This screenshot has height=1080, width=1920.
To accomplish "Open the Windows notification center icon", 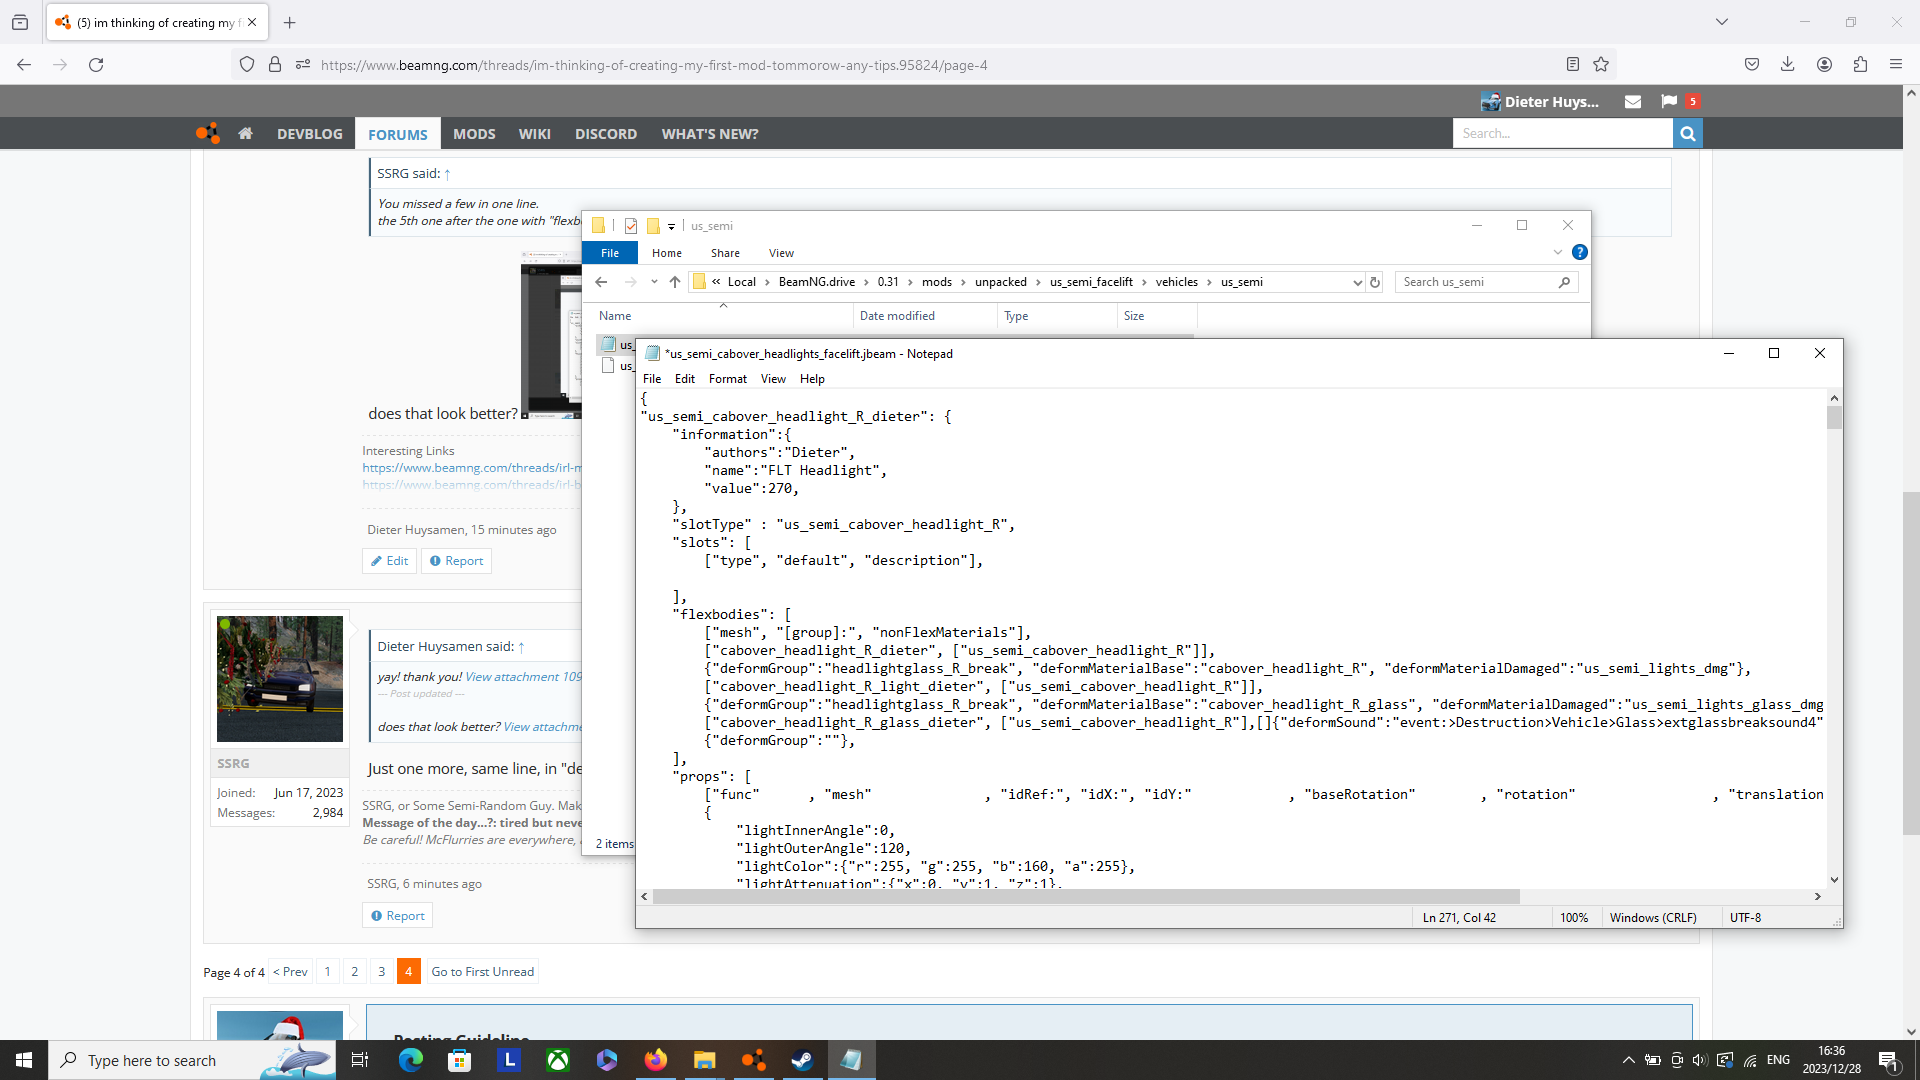I will point(1888,1060).
